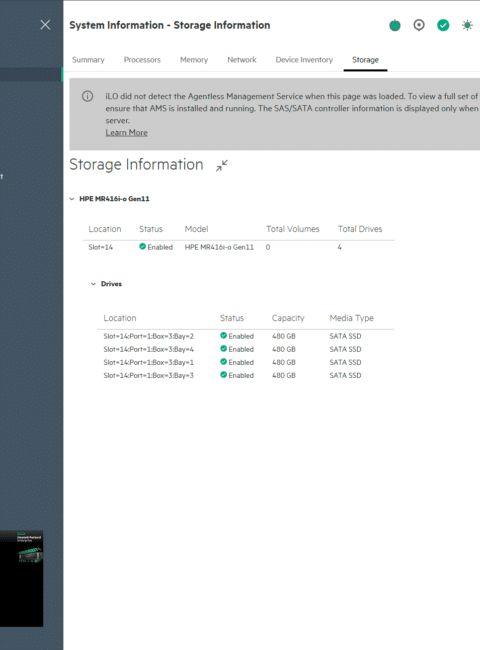Collapse the HPE MR416i-o Gen11 controller section

click(x=72, y=199)
